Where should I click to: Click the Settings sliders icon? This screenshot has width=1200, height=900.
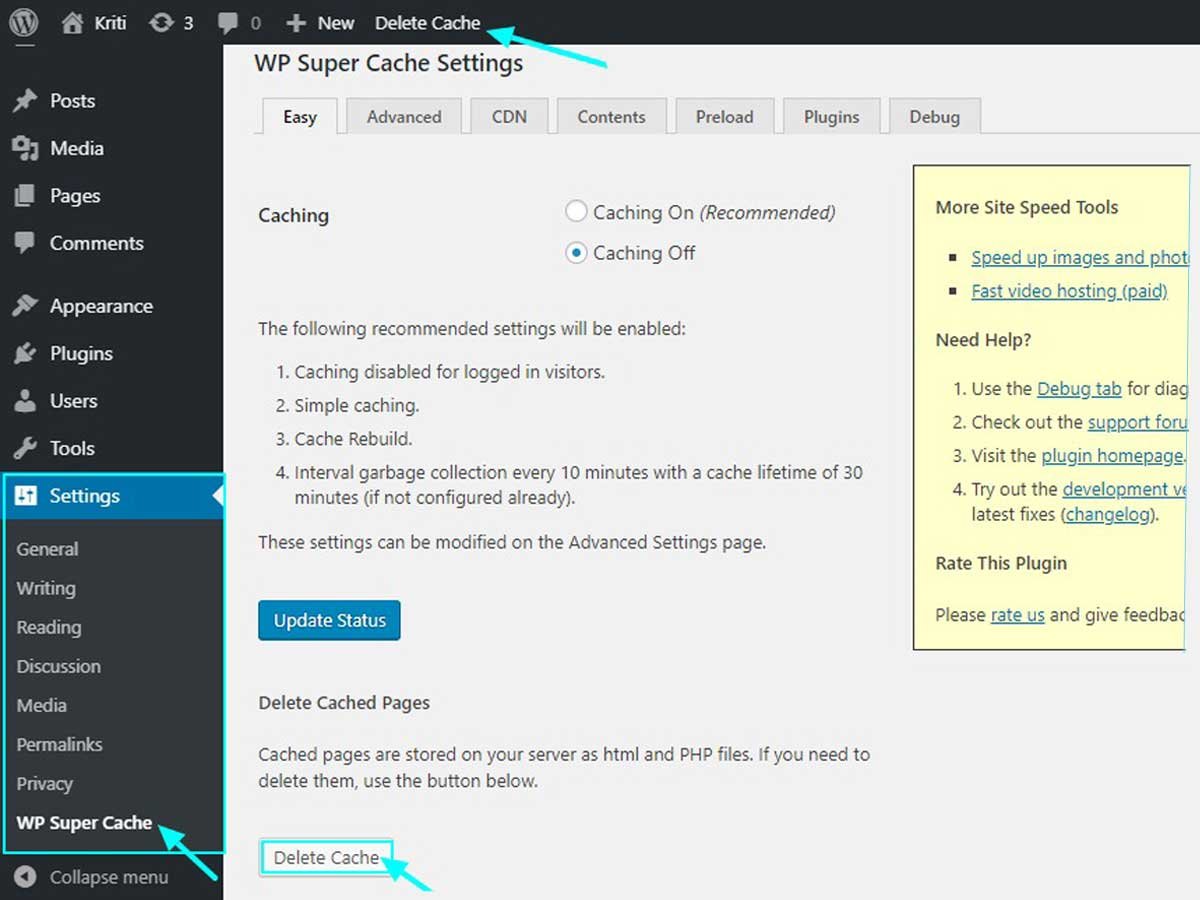pos(27,496)
